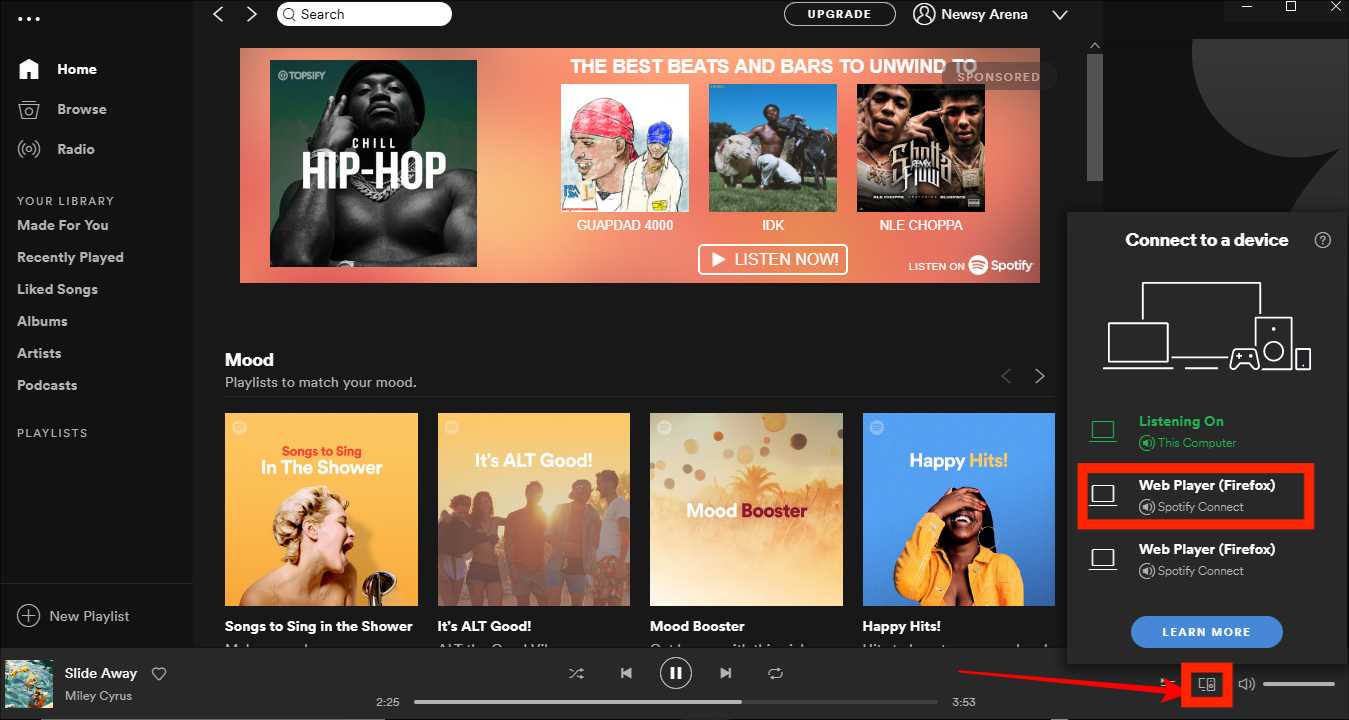The image size is (1349, 720).
Task: Skip to next track
Action: (x=726, y=674)
